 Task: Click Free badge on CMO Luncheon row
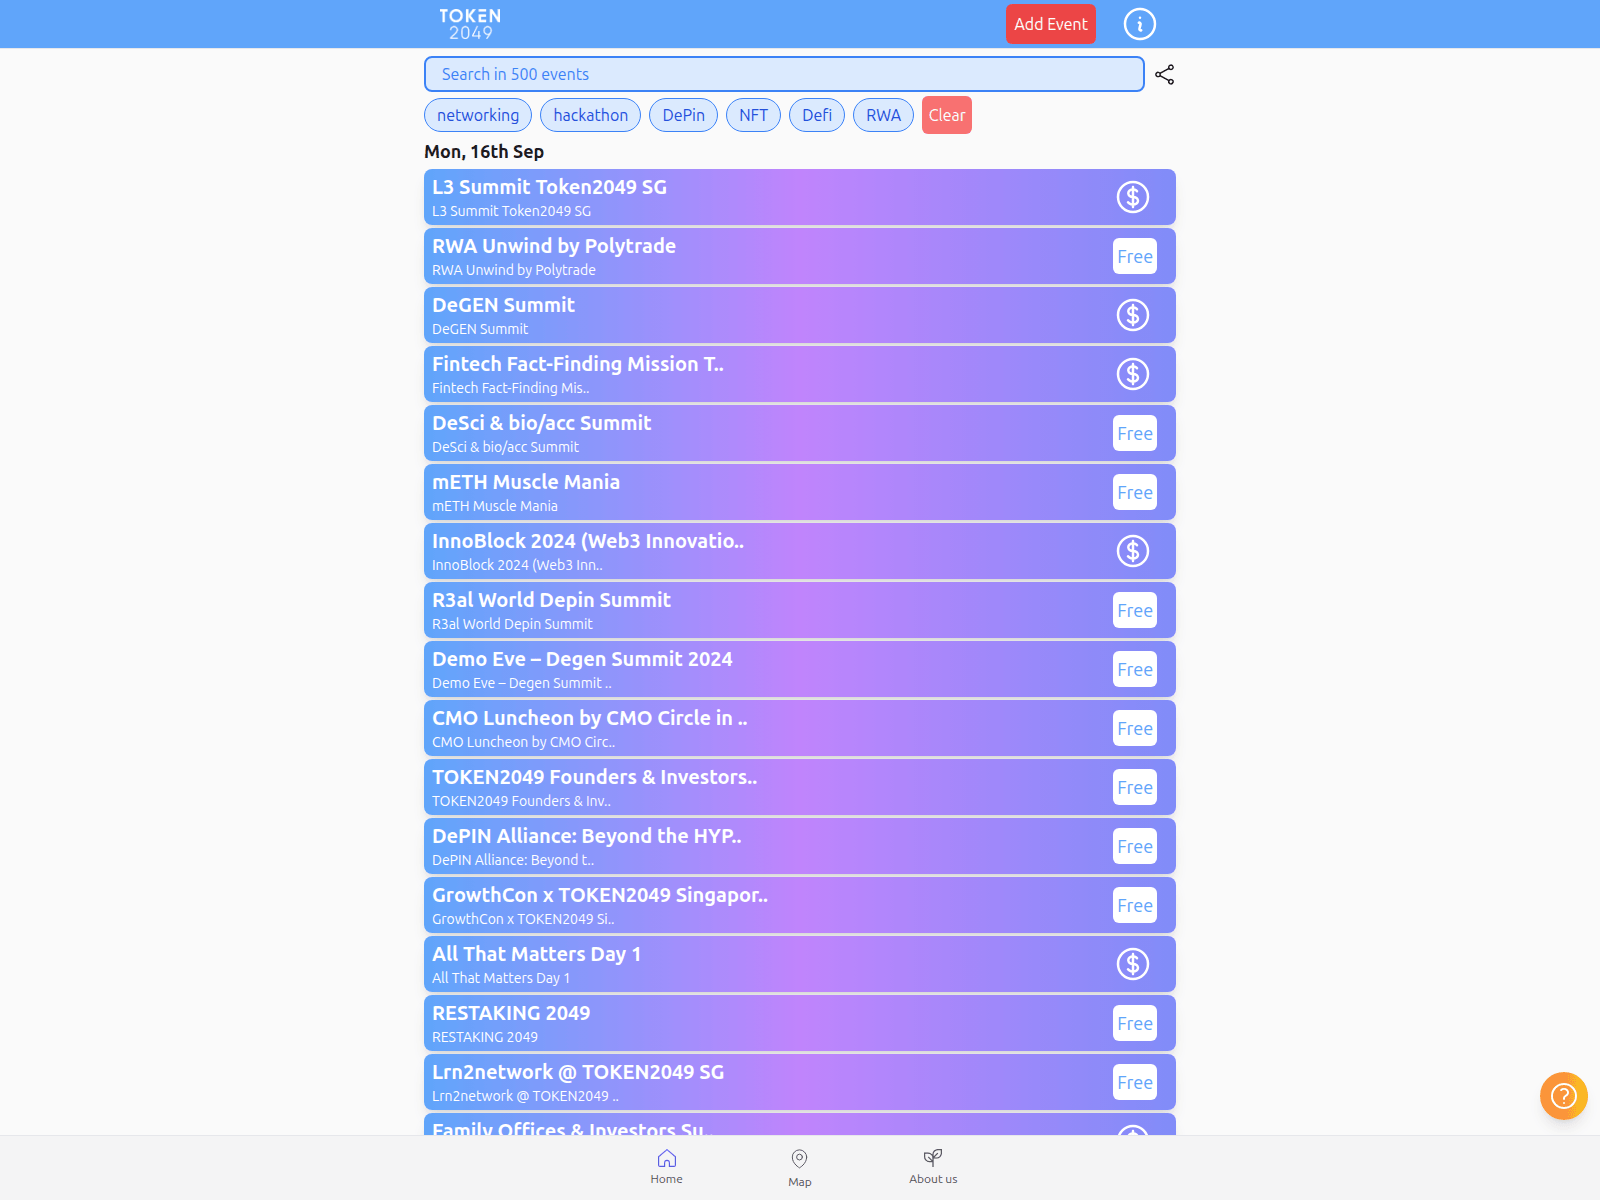coord(1135,728)
